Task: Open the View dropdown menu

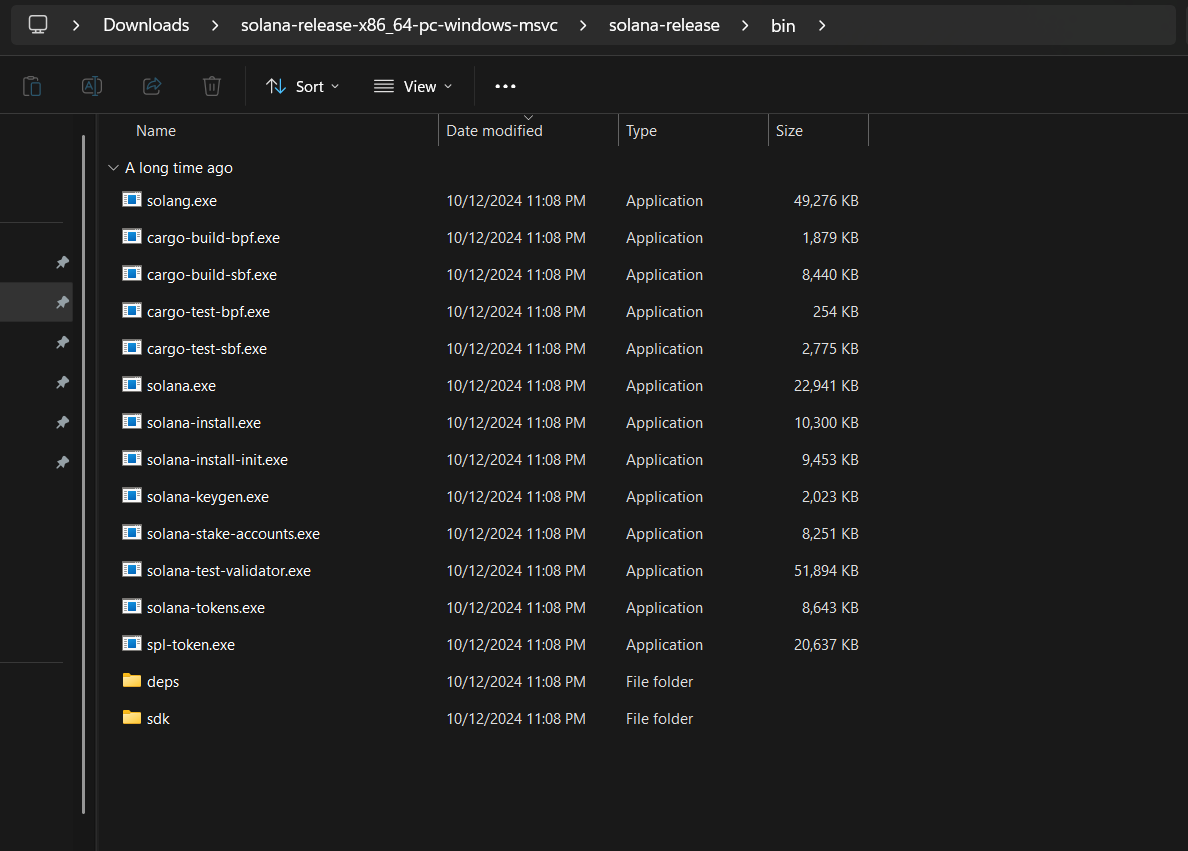Action: click(413, 86)
